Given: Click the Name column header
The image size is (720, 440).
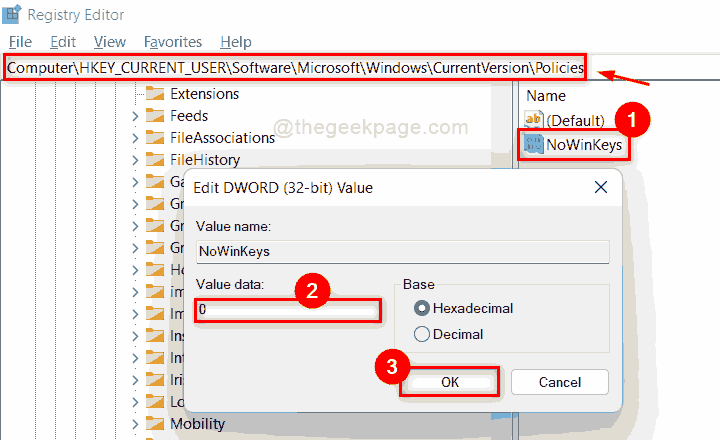Looking at the screenshot, I should tap(546, 96).
